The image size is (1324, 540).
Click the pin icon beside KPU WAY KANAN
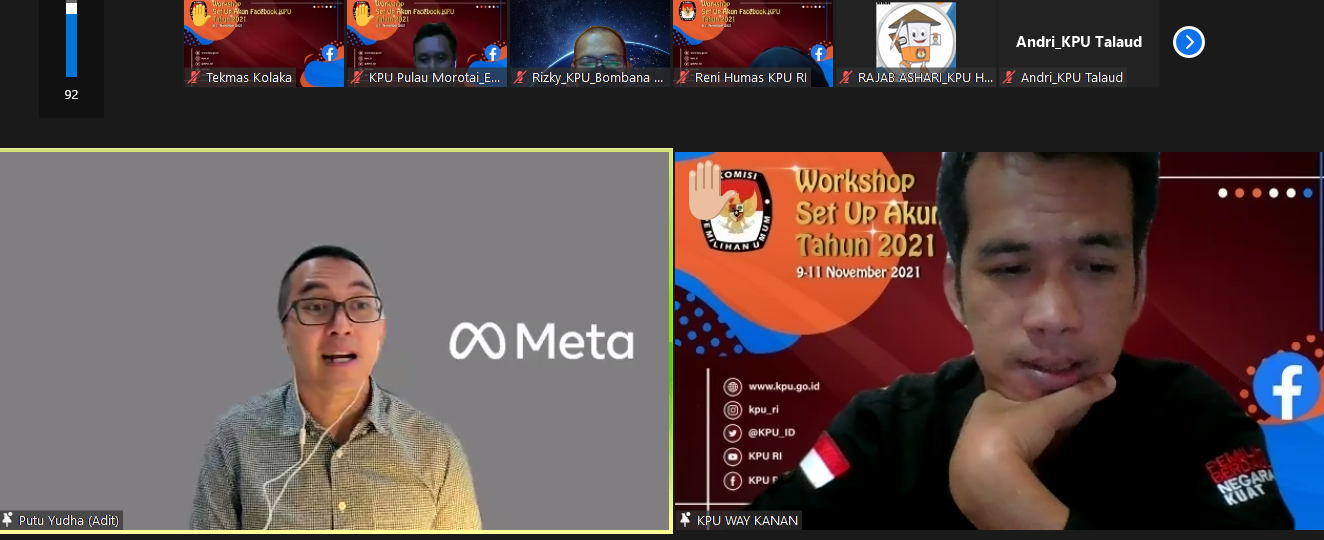point(686,520)
